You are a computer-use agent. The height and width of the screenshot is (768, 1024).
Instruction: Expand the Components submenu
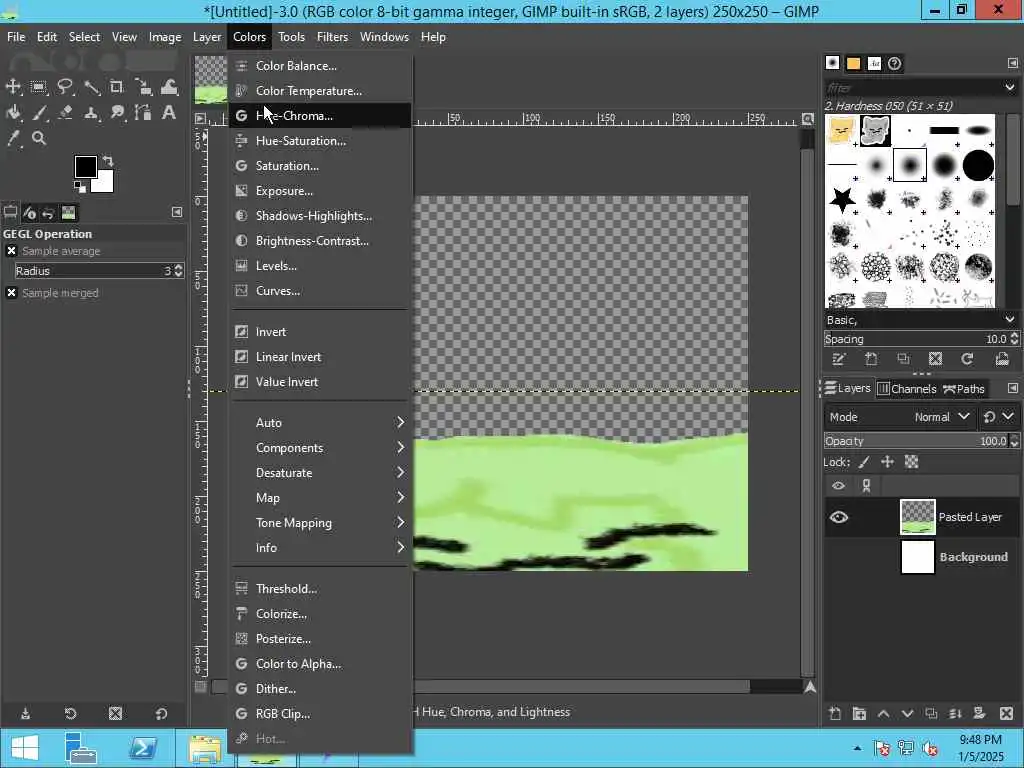point(320,448)
